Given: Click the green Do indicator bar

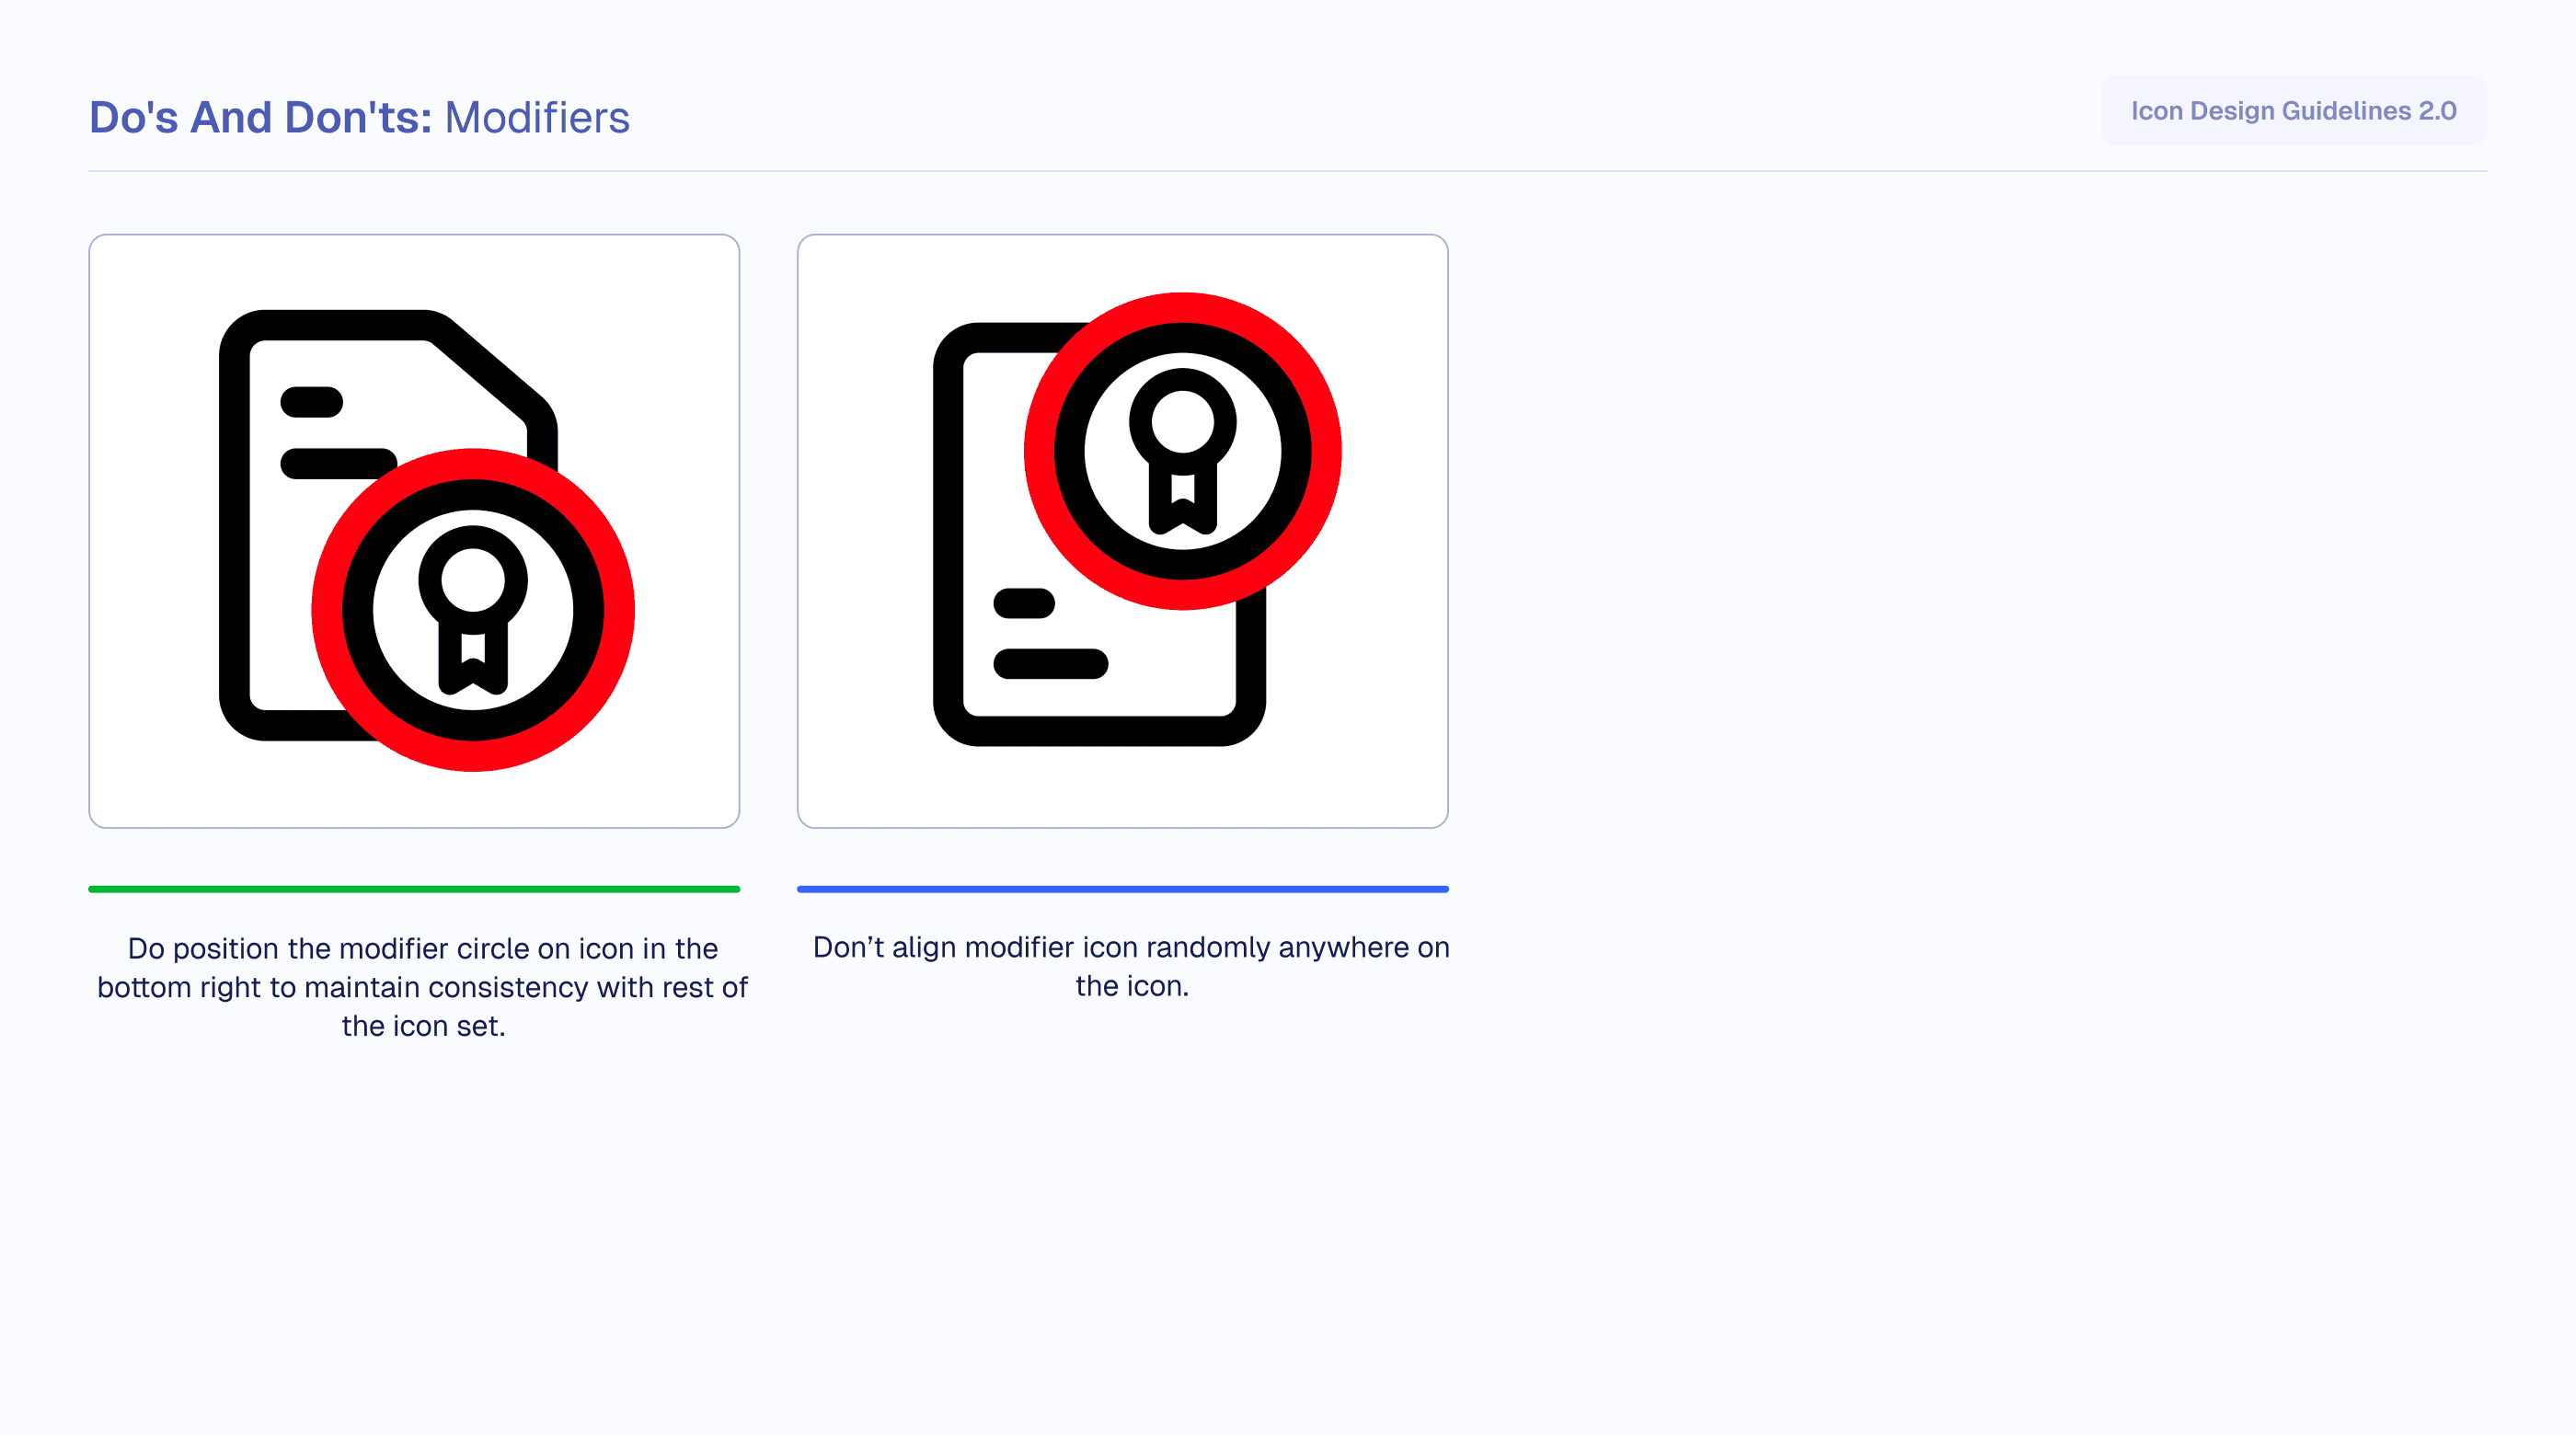Looking at the screenshot, I should click(x=414, y=889).
